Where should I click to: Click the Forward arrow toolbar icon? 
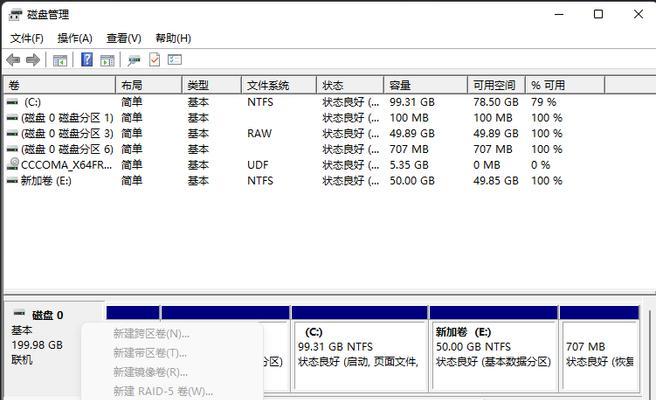tap(33, 60)
